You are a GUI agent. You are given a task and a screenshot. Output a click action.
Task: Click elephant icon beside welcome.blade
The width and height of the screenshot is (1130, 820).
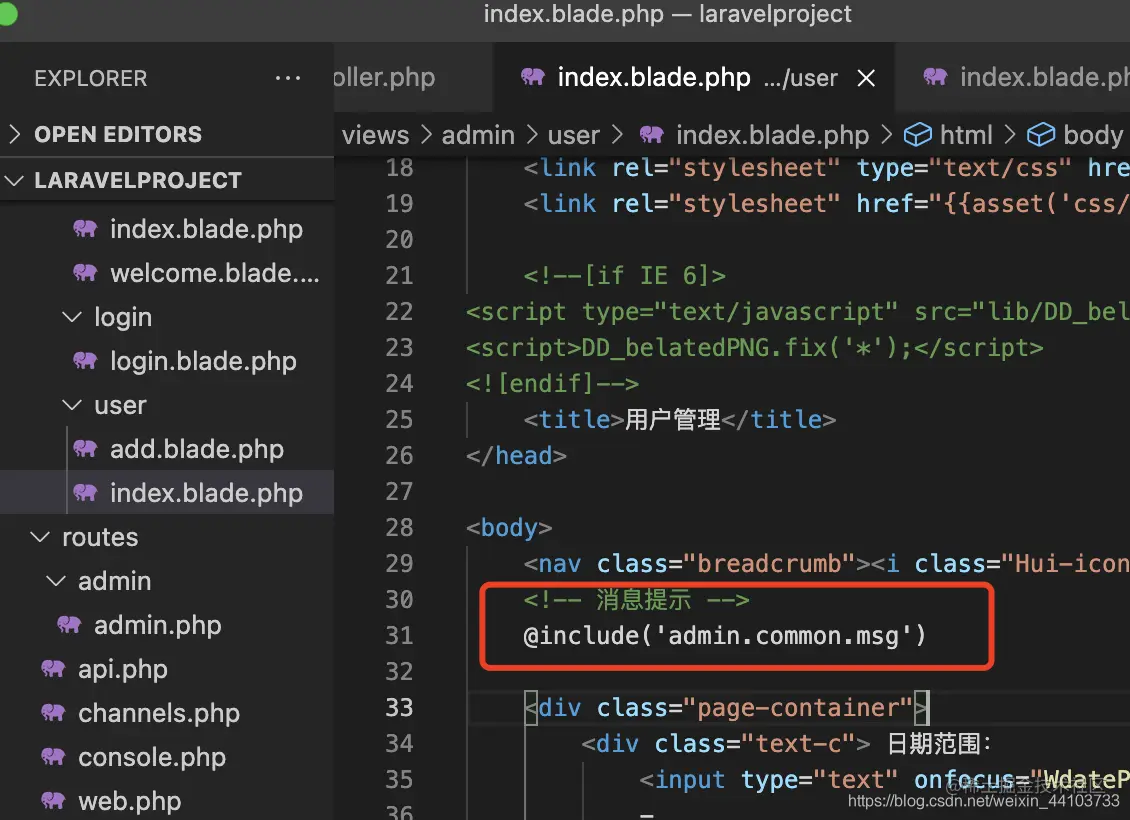click(x=85, y=272)
